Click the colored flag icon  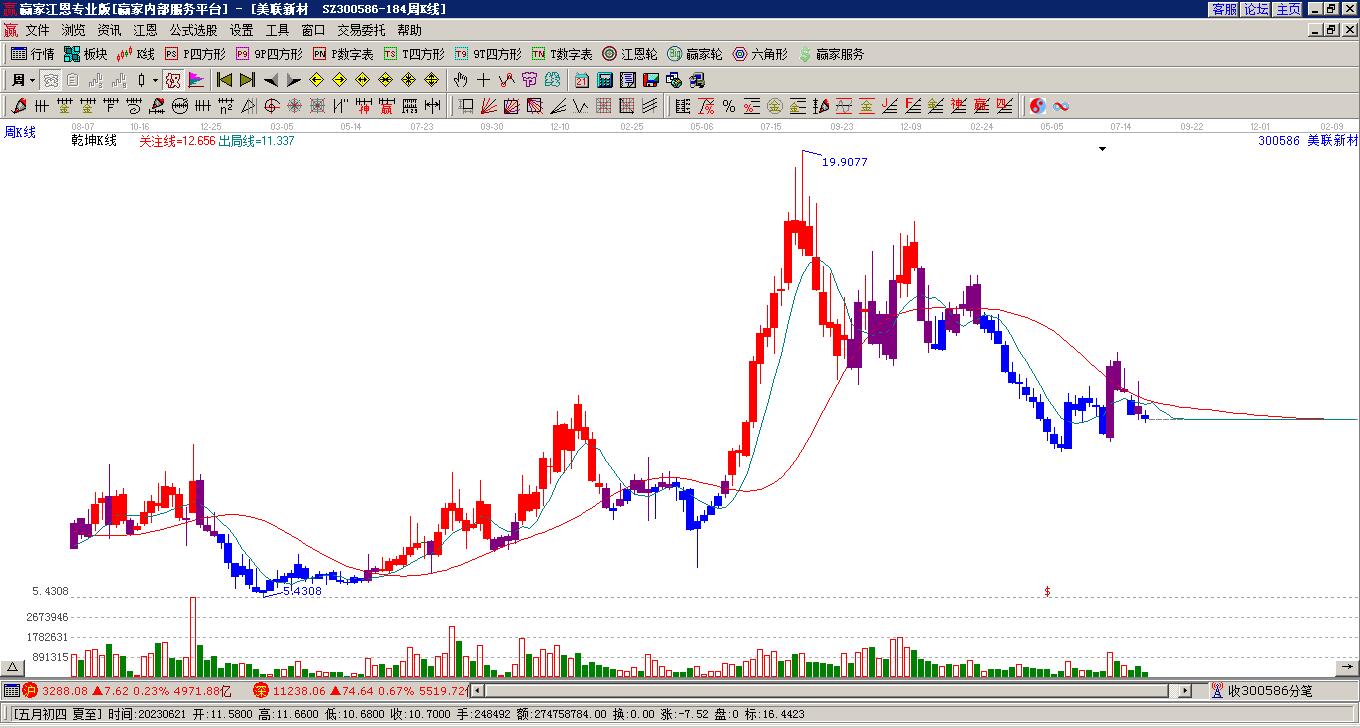point(196,80)
